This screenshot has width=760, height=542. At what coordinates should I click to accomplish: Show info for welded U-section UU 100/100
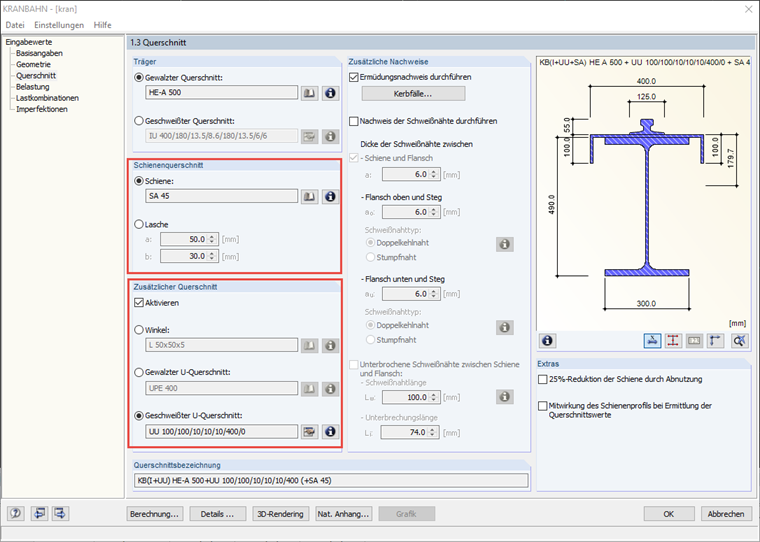pos(330,431)
